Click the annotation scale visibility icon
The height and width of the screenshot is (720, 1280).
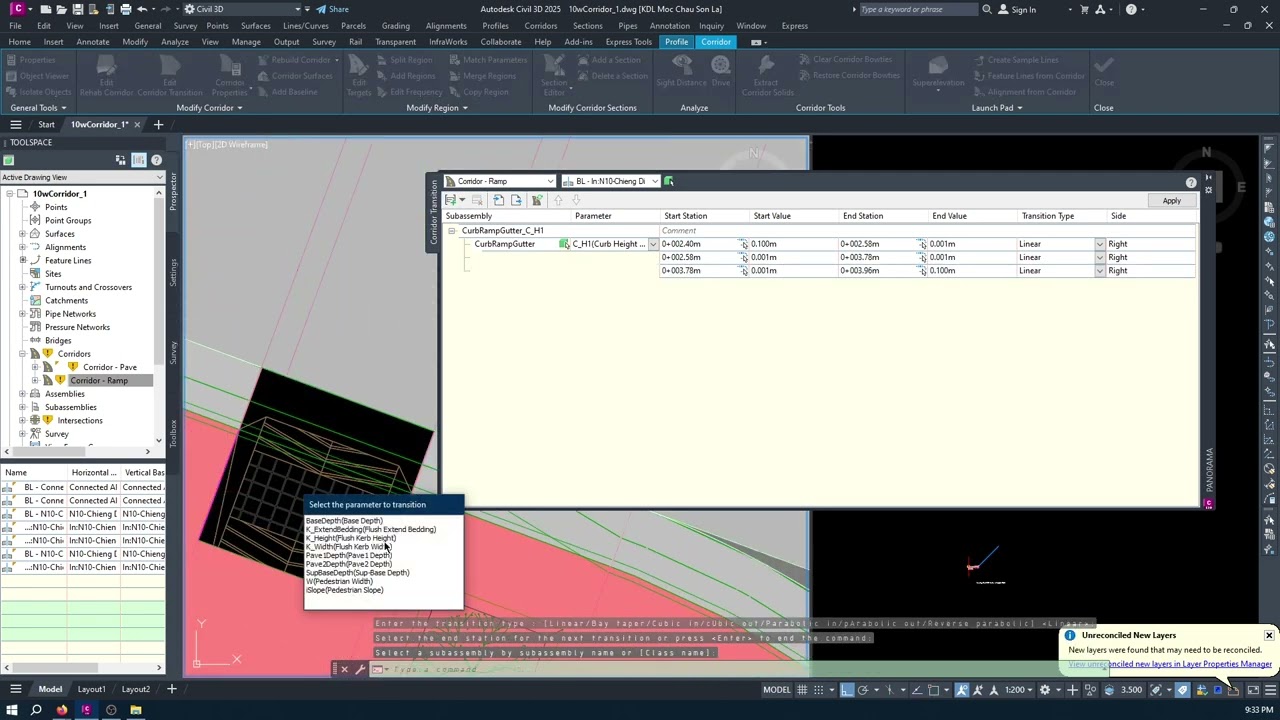point(962,689)
